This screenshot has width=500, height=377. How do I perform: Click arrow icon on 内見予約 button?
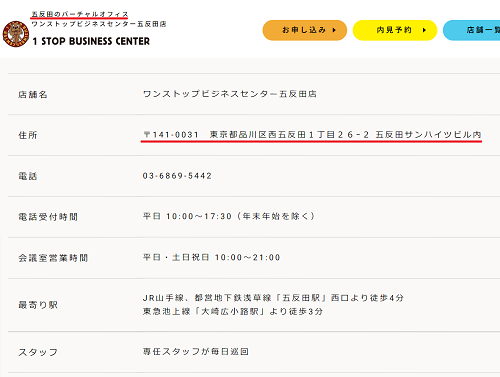coord(424,30)
